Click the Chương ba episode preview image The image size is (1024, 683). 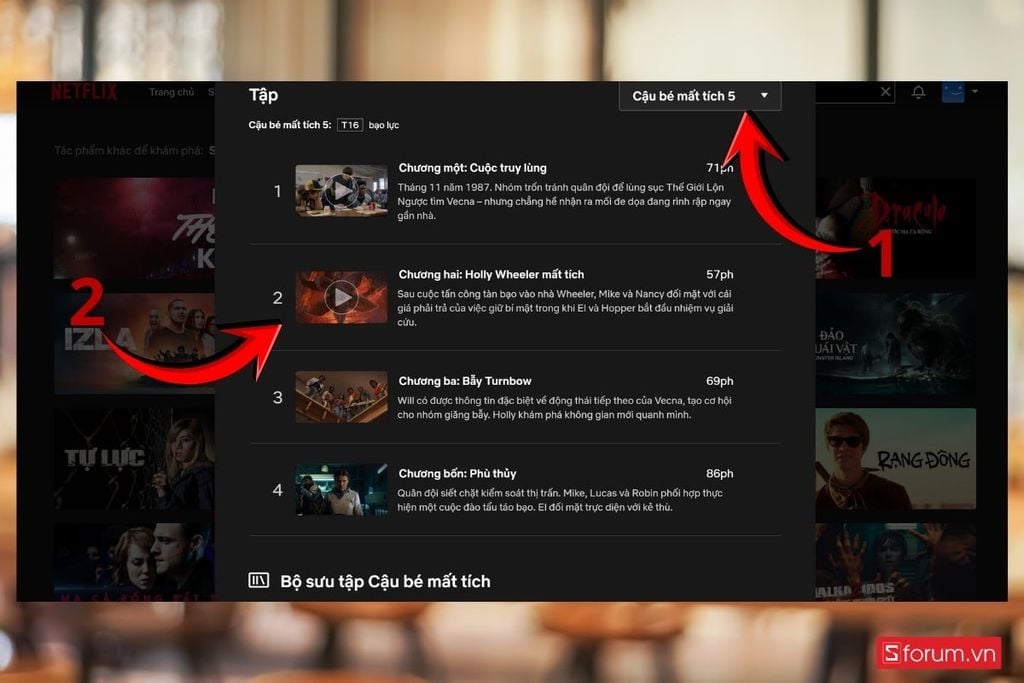tap(340, 397)
